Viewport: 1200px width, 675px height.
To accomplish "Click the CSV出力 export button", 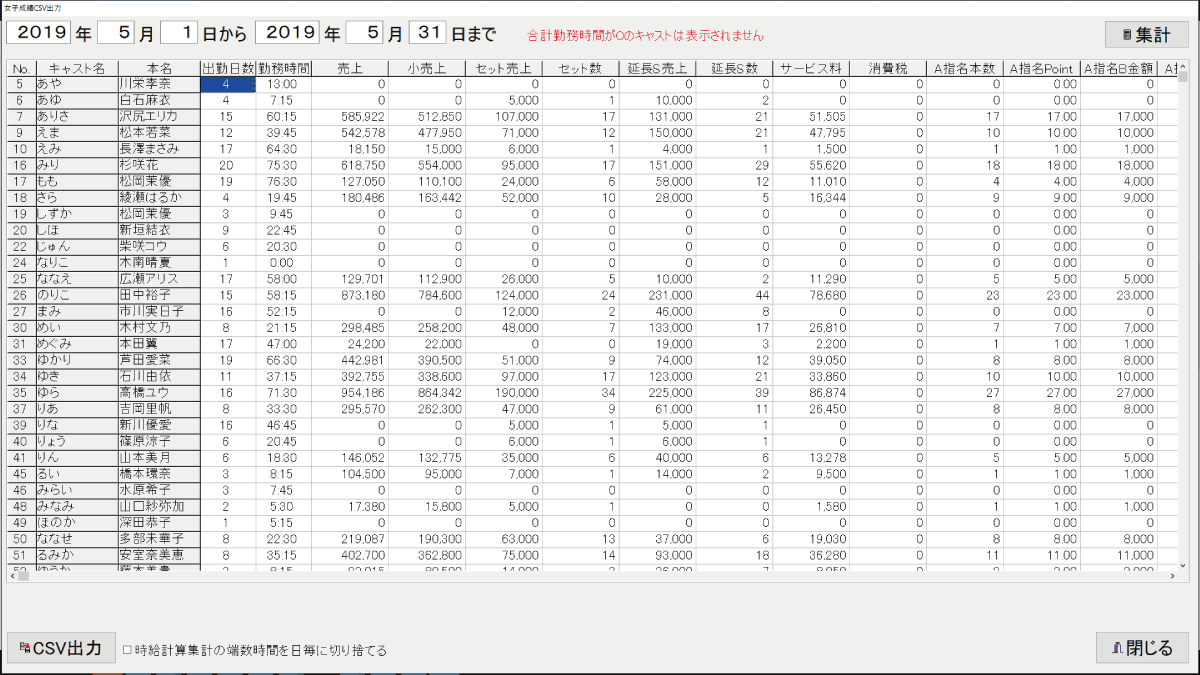I will point(61,648).
